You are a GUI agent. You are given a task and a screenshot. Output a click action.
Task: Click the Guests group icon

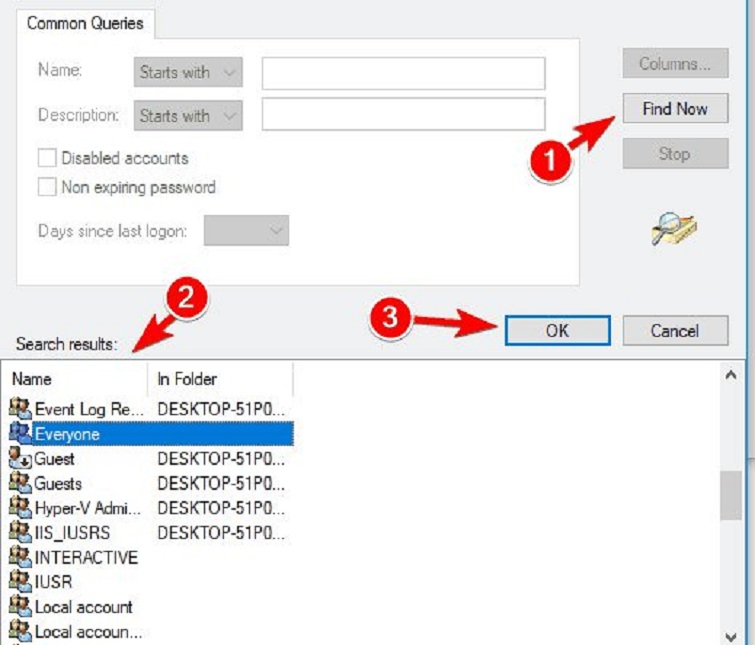tap(20, 483)
